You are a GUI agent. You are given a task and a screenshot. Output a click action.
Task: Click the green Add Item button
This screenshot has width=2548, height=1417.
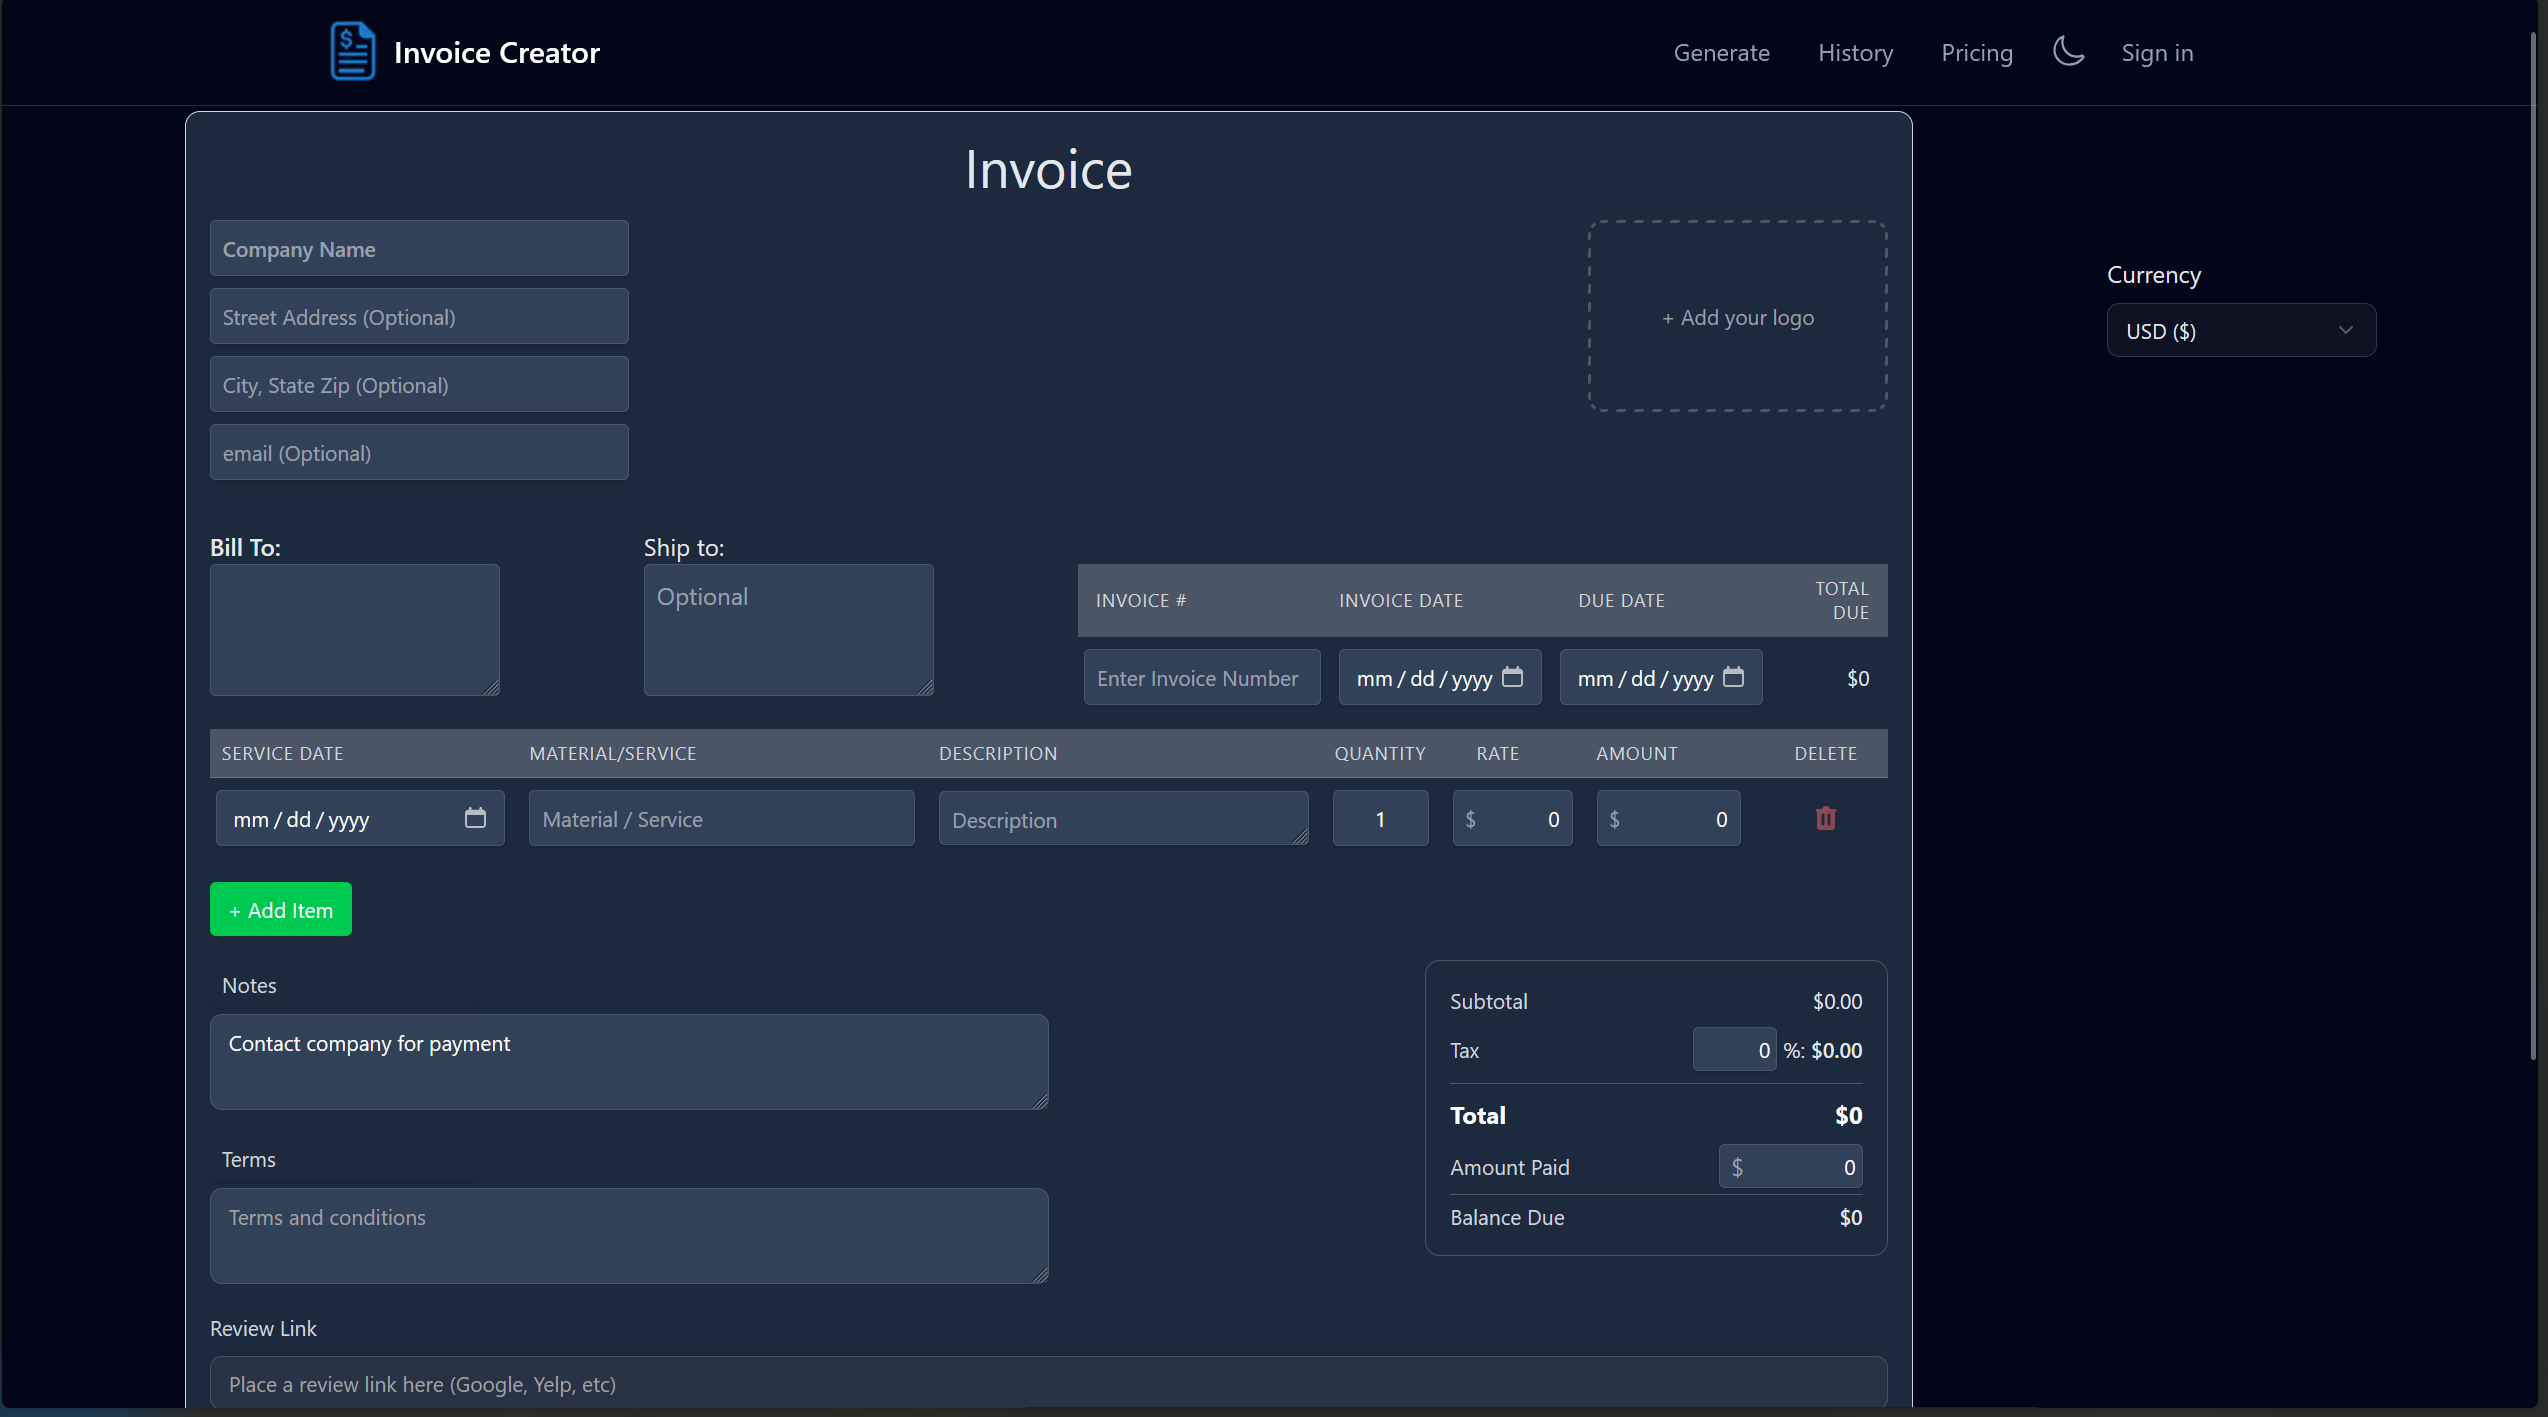coord(280,909)
